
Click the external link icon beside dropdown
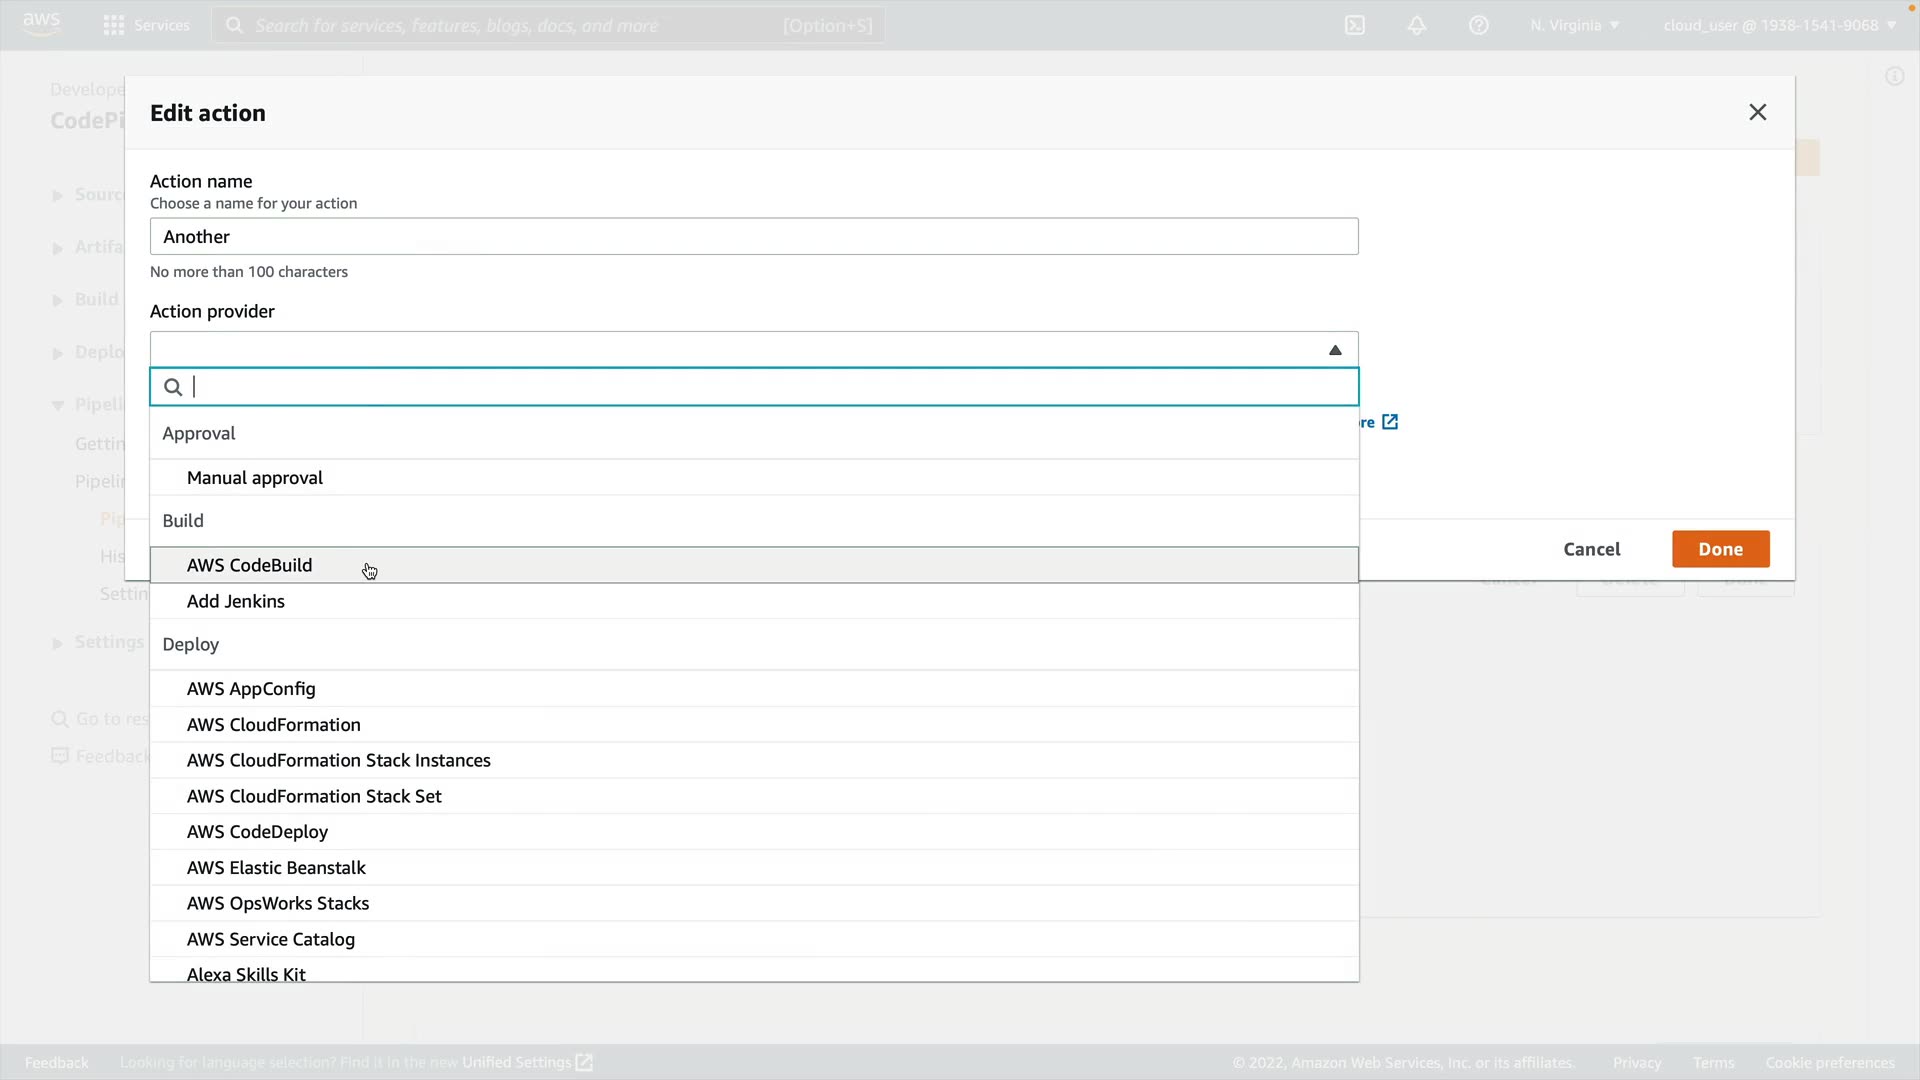click(x=1390, y=422)
